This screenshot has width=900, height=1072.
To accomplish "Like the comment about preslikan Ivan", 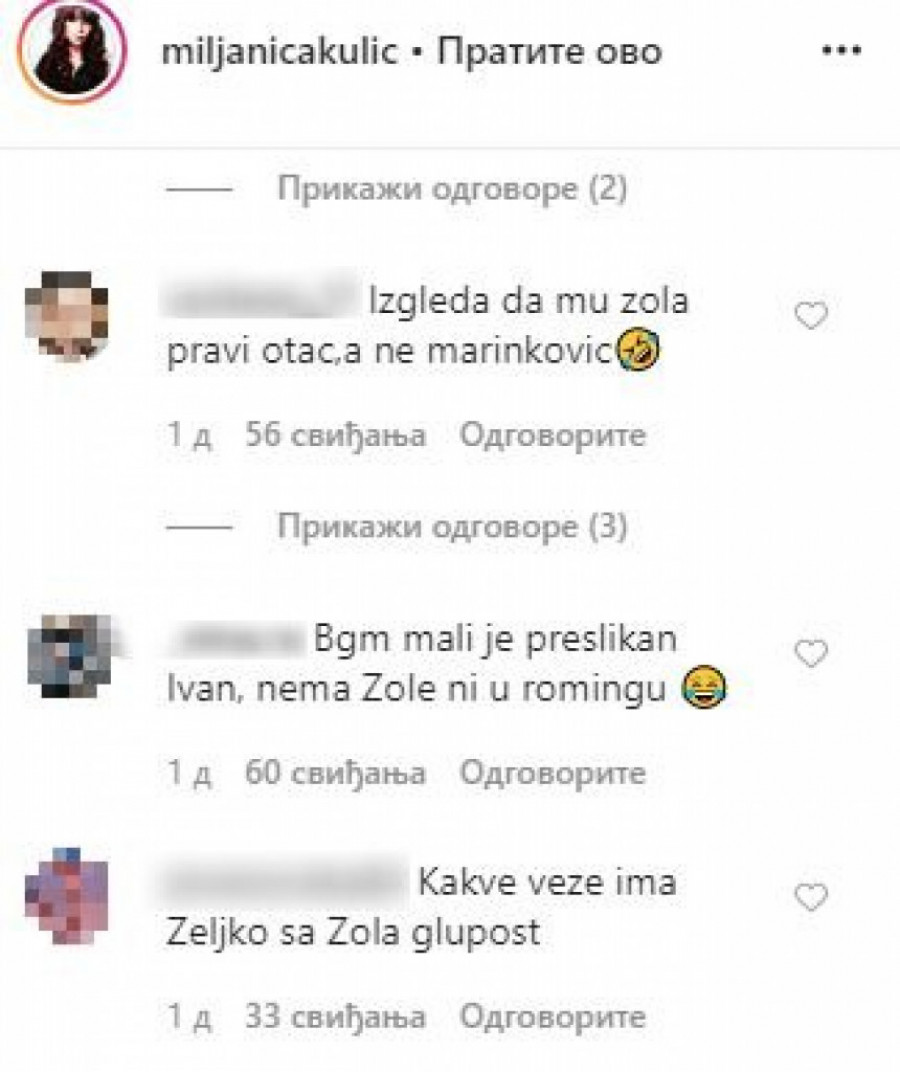I will click(x=811, y=653).
